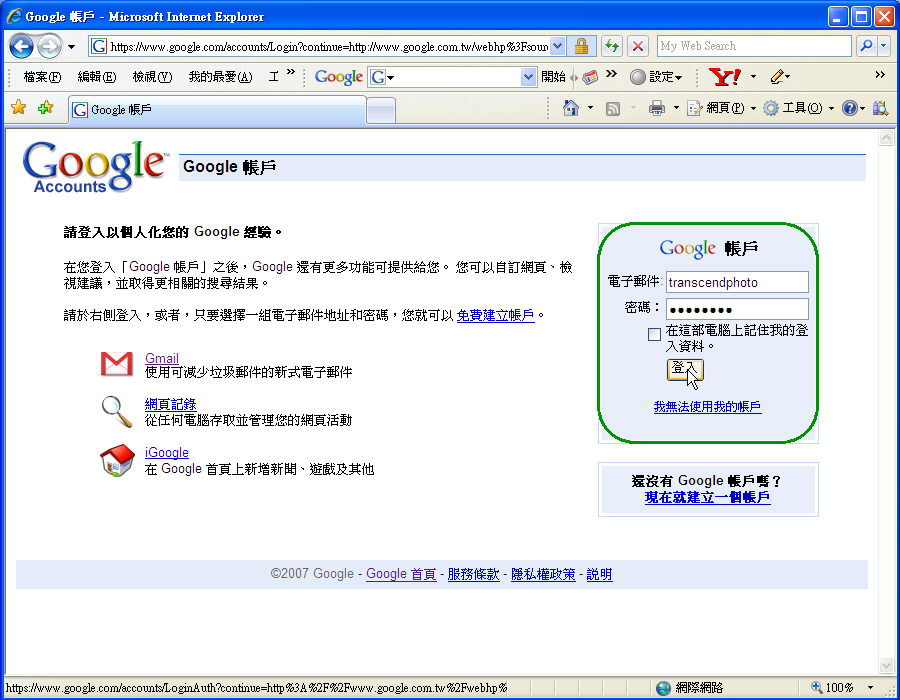Image resolution: width=900 pixels, height=700 pixels.
Task: Click the page scrollbar down arrow
Action: point(886,666)
